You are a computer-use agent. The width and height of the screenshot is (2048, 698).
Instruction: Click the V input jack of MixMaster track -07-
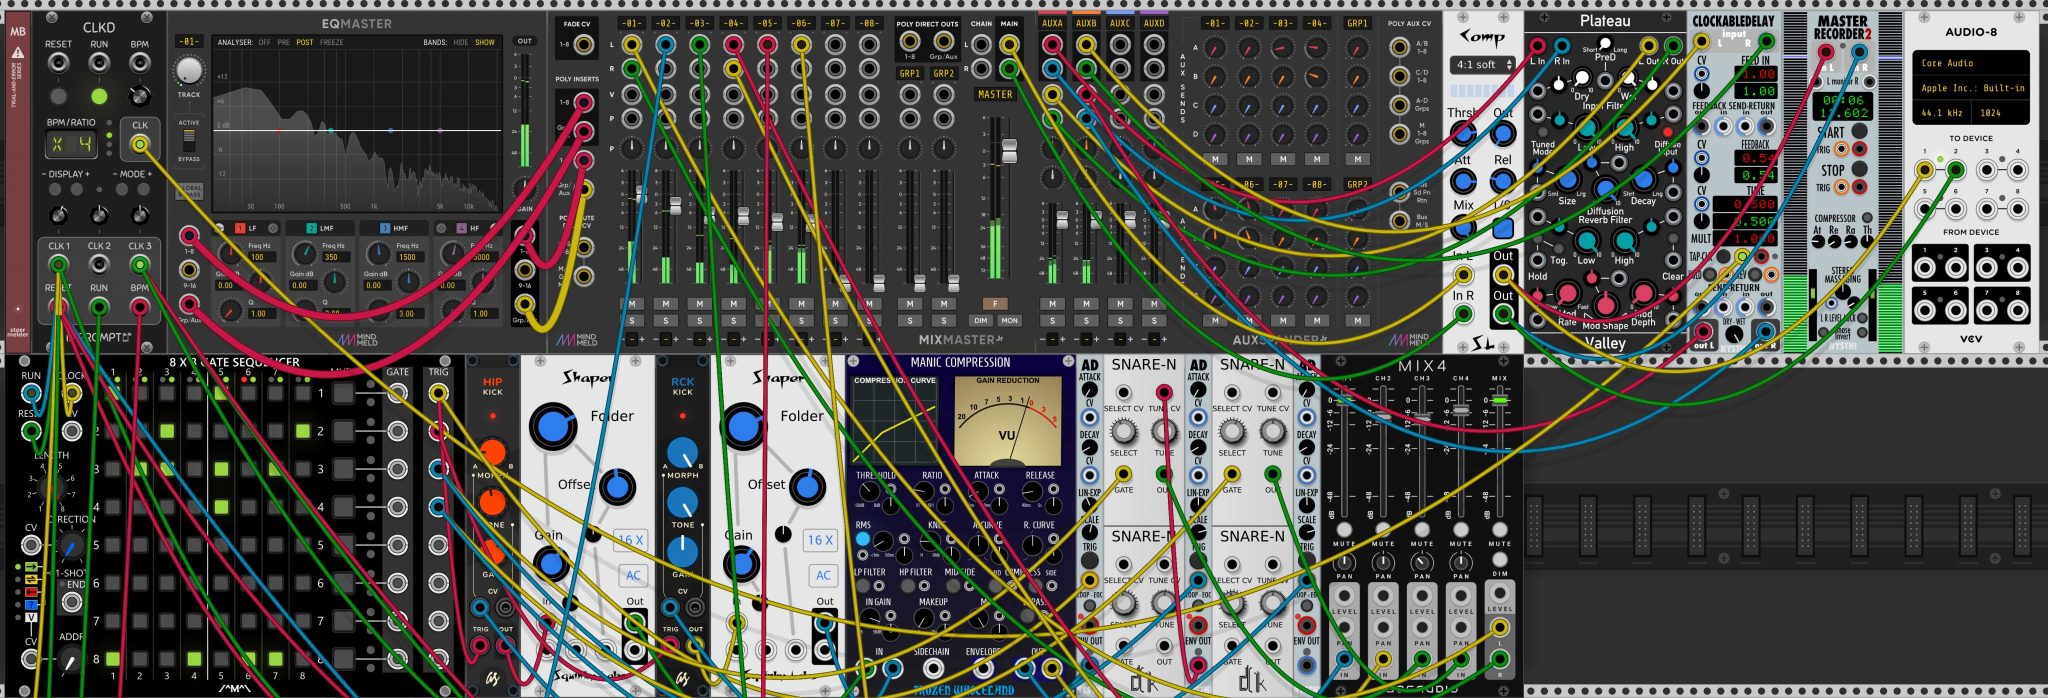[835, 94]
